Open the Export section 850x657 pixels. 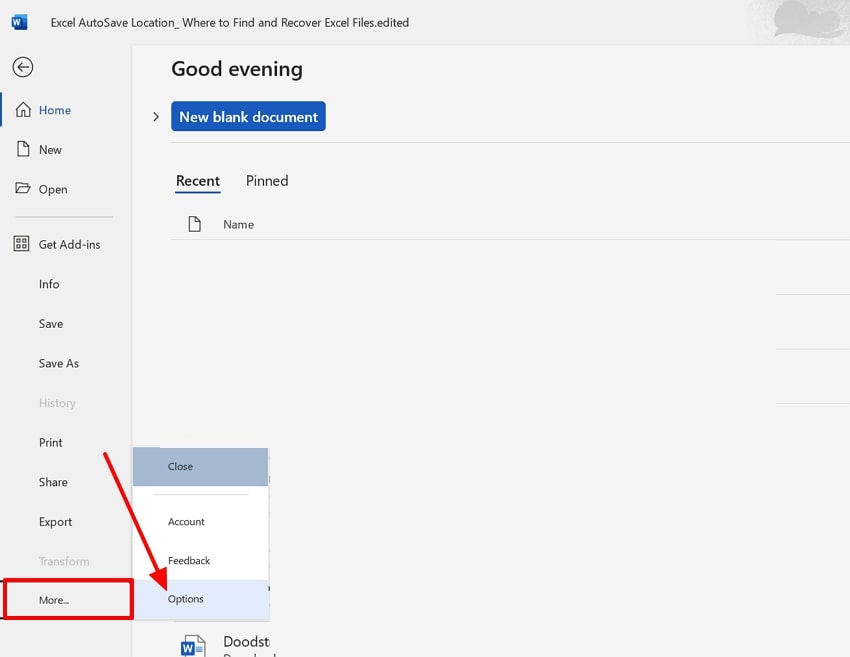[x=55, y=521]
